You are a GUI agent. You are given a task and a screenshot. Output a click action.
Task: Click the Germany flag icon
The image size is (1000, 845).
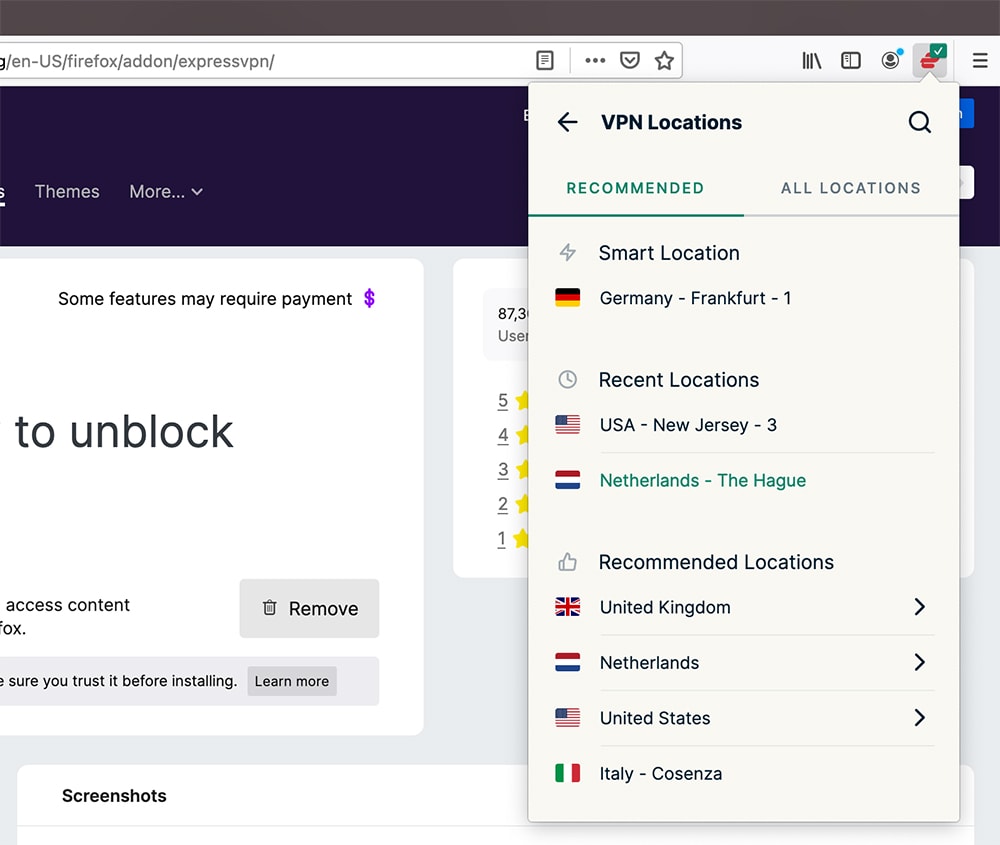point(568,298)
